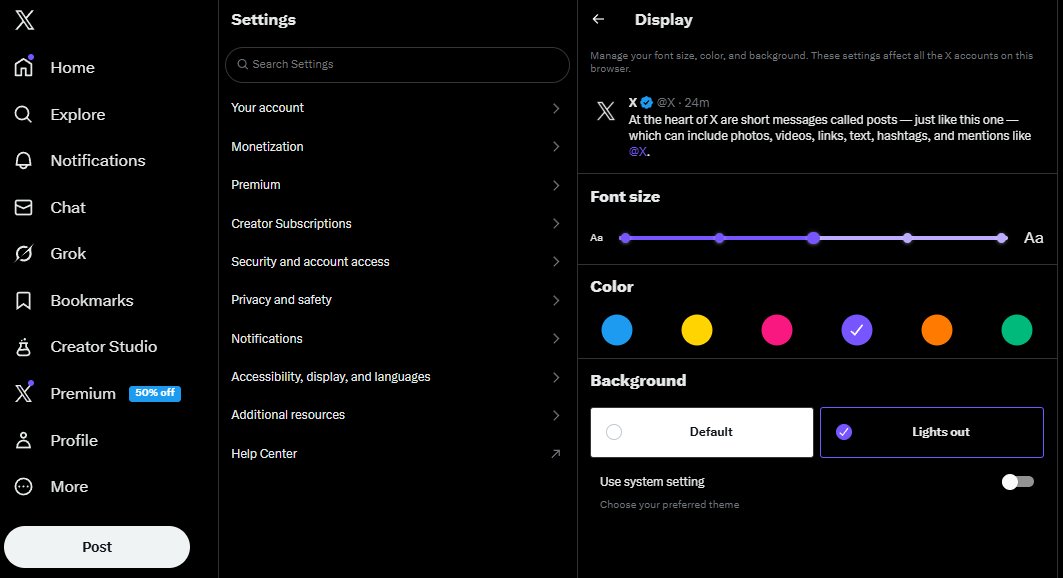Open the Explore label in the sidebar
Screen dimensions: 1063x578
[78, 115]
